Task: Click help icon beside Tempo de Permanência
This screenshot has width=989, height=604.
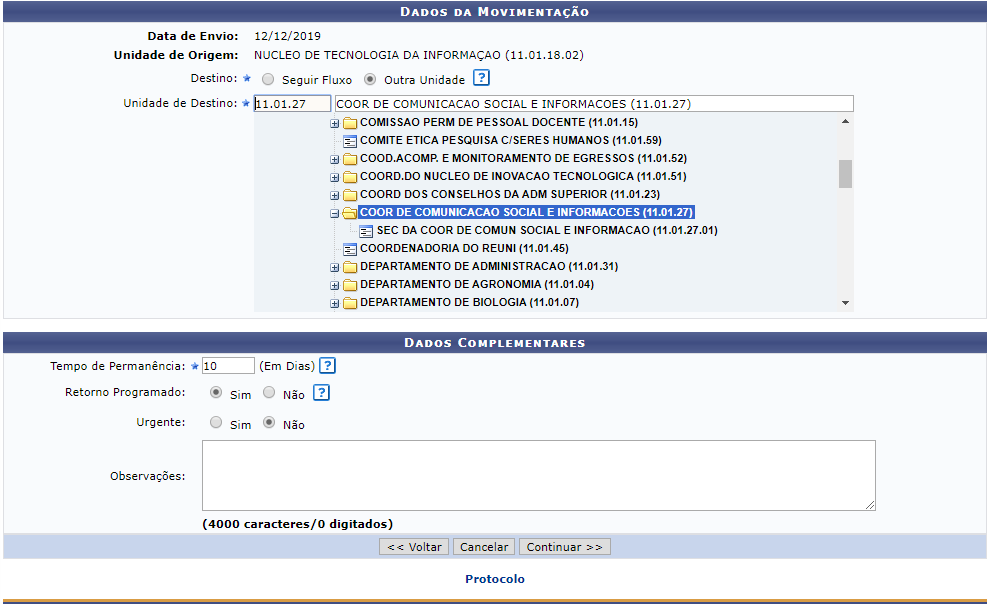Action: coord(327,365)
